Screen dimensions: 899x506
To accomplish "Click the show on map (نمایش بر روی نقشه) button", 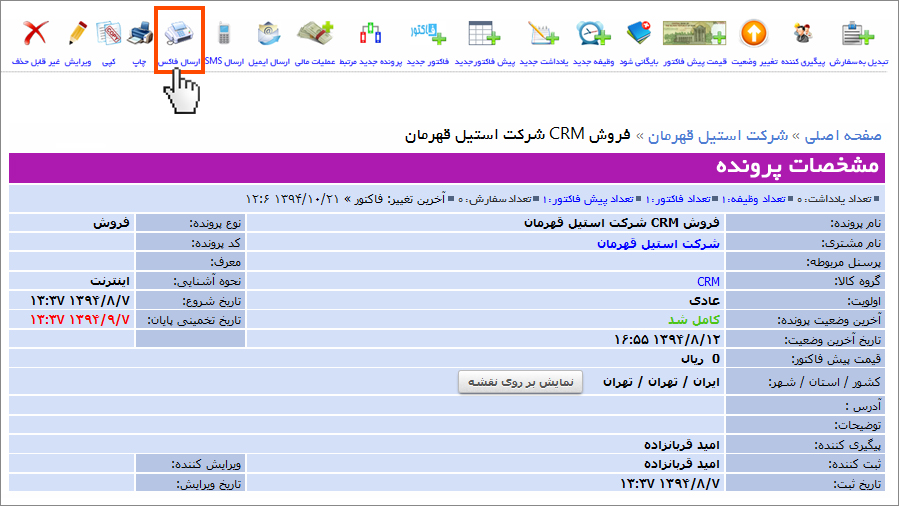I will [x=520, y=382].
